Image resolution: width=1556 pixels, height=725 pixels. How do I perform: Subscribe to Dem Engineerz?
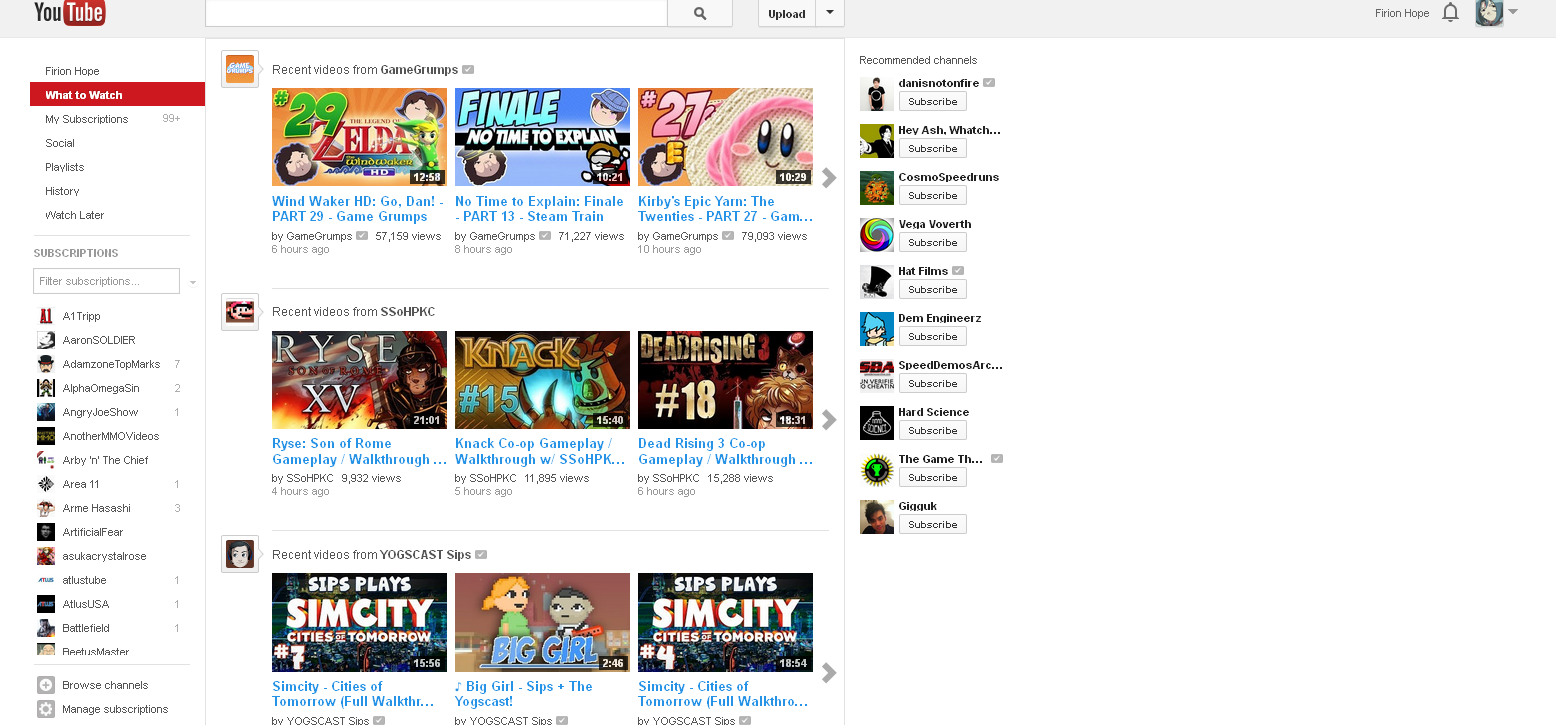pos(933,337)
